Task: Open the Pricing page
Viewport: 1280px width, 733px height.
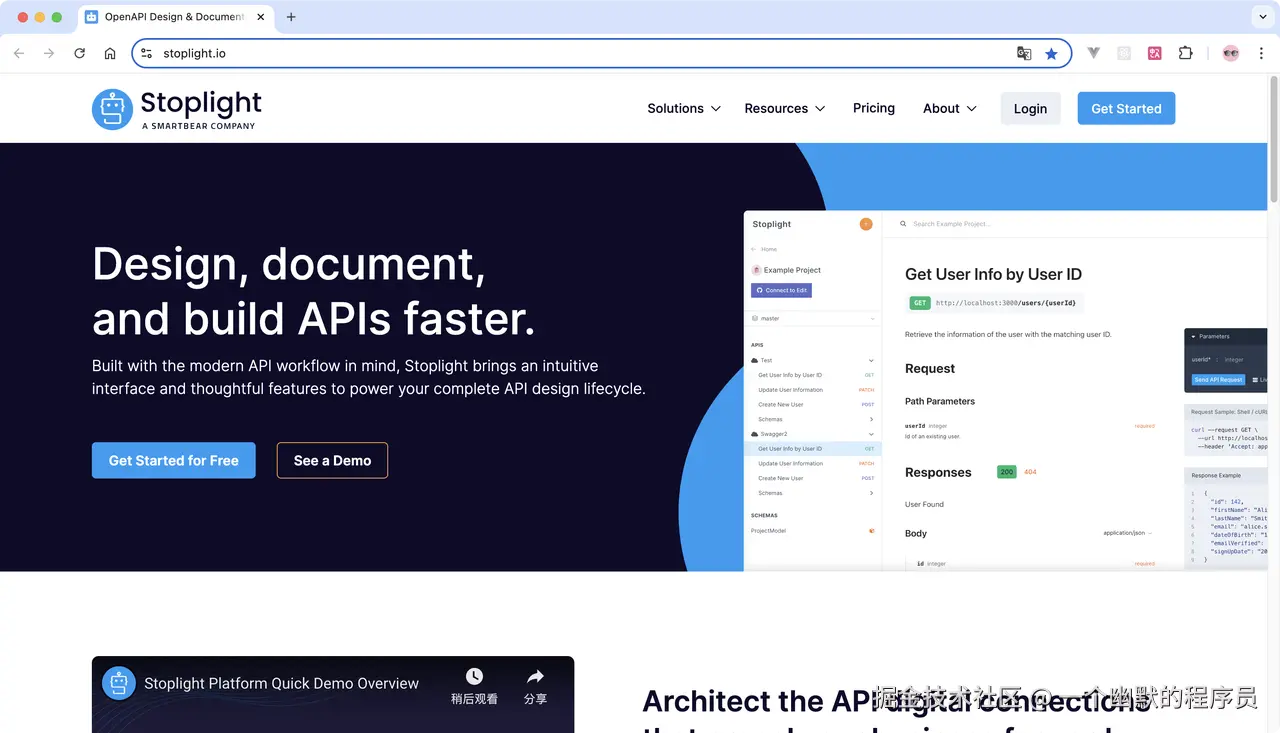Action: pyautogui.click(x=874, y=108)
